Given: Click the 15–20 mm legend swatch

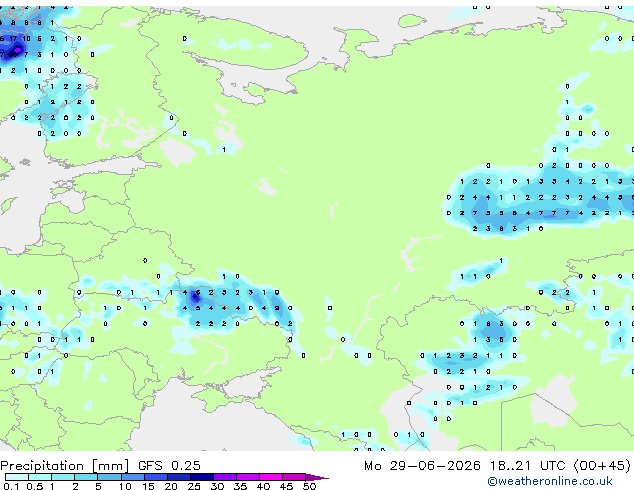Looking at the screenshot, I should coord(156,477).
